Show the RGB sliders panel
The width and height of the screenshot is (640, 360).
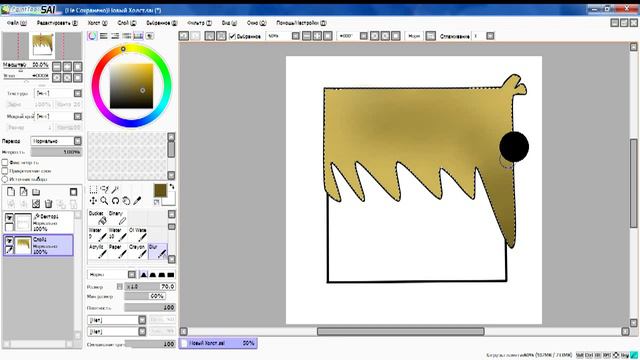[x=104, y=36]
